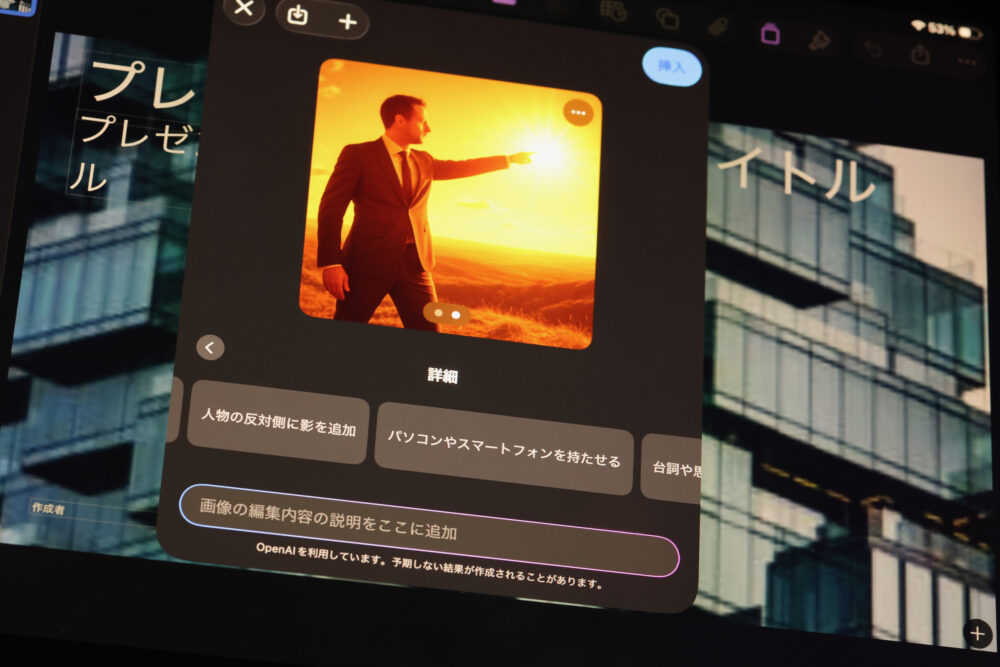The image size is (1000, 667).
Task: Open the purple Format brush icon in toolbar
Action: (770, 34)
